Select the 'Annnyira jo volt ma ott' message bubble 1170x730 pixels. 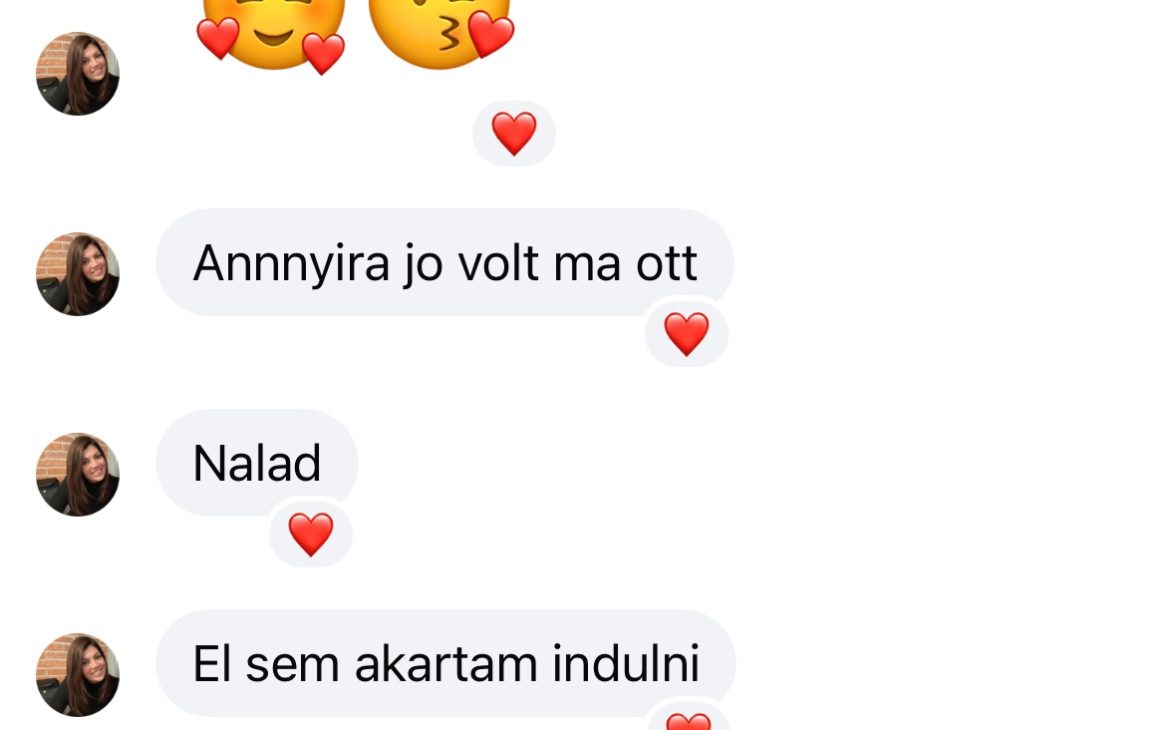tap(445, 262)
